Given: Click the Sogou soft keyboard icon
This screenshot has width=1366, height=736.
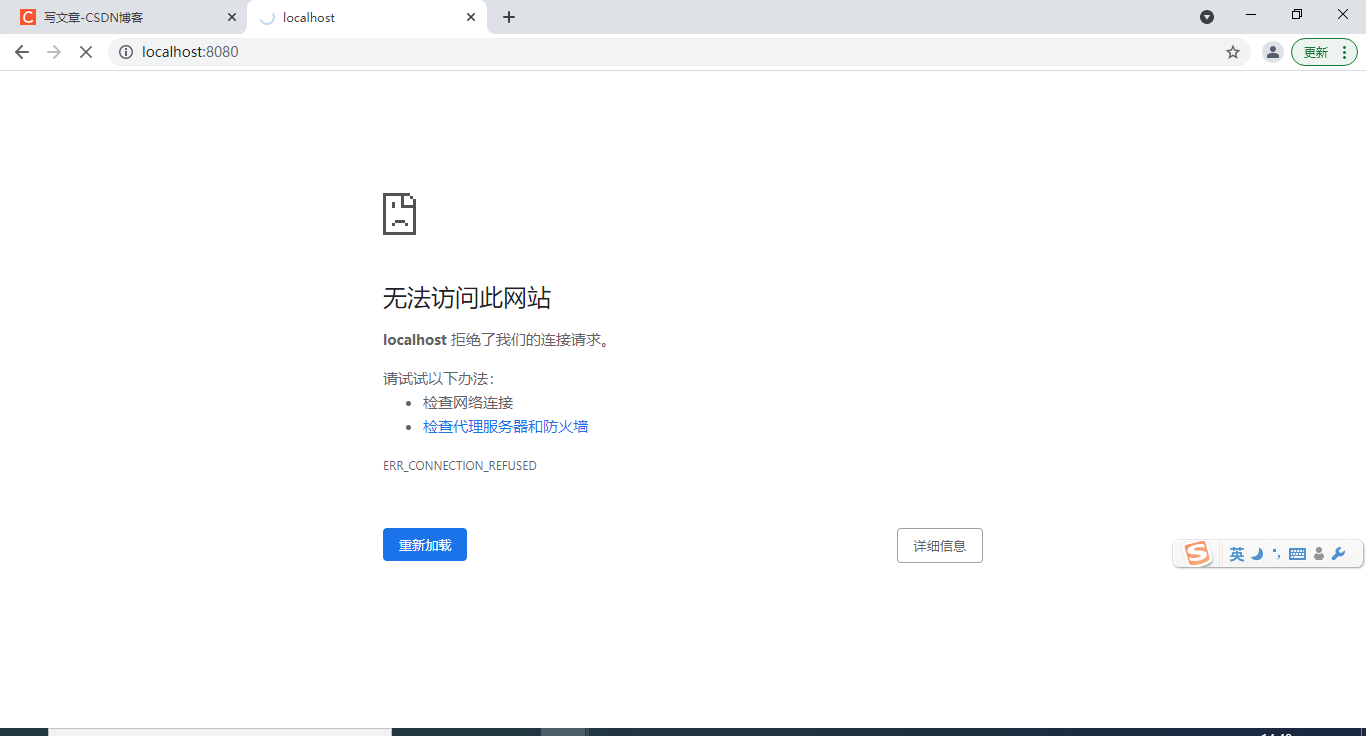Looking at the screenshot, I should 1297,553.
